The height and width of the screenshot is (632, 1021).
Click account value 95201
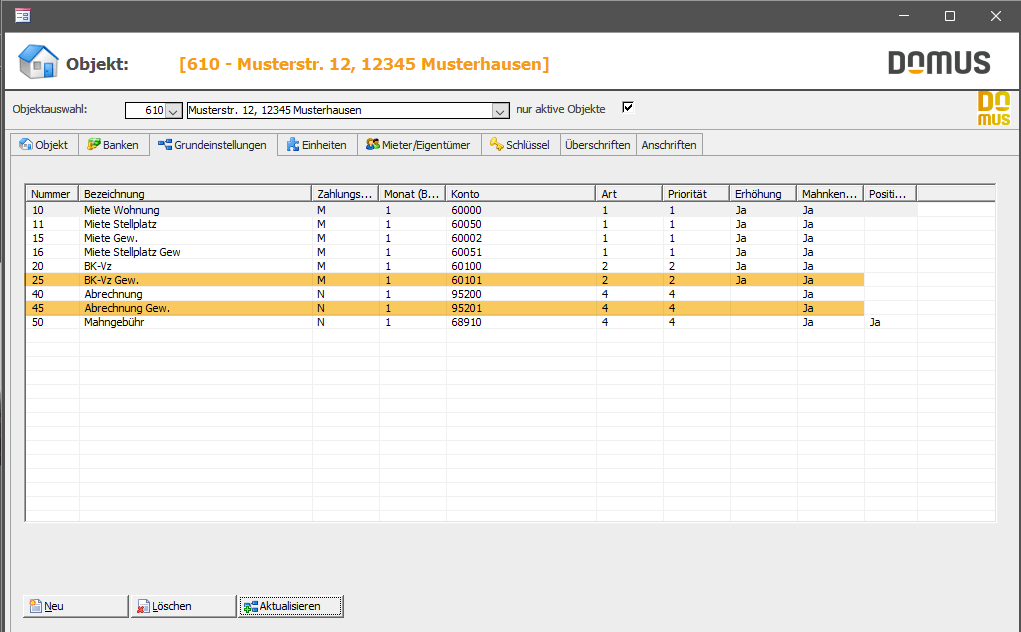pyautogui.click(x=466, y=308)
